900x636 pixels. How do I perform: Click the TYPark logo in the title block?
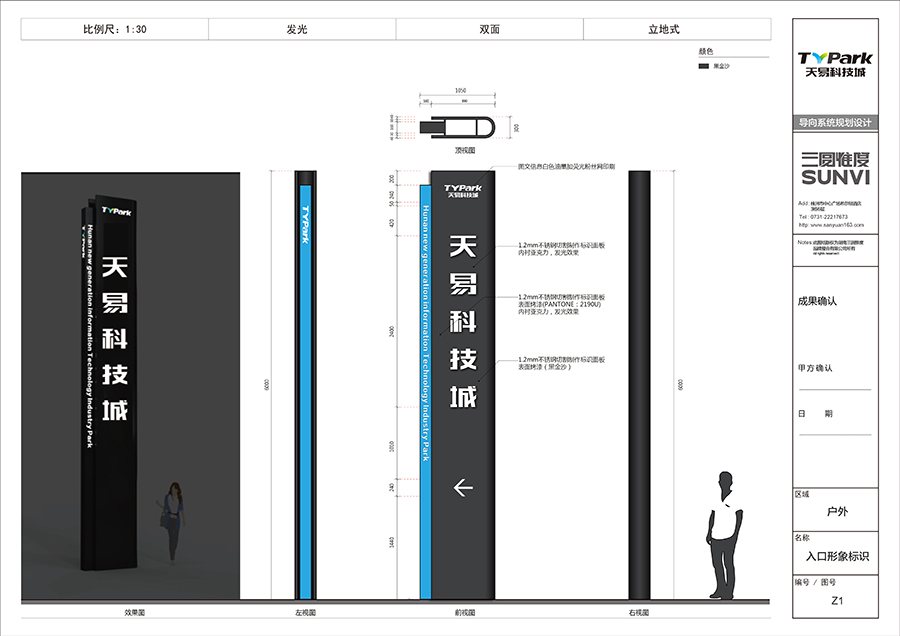coord(835,65)
